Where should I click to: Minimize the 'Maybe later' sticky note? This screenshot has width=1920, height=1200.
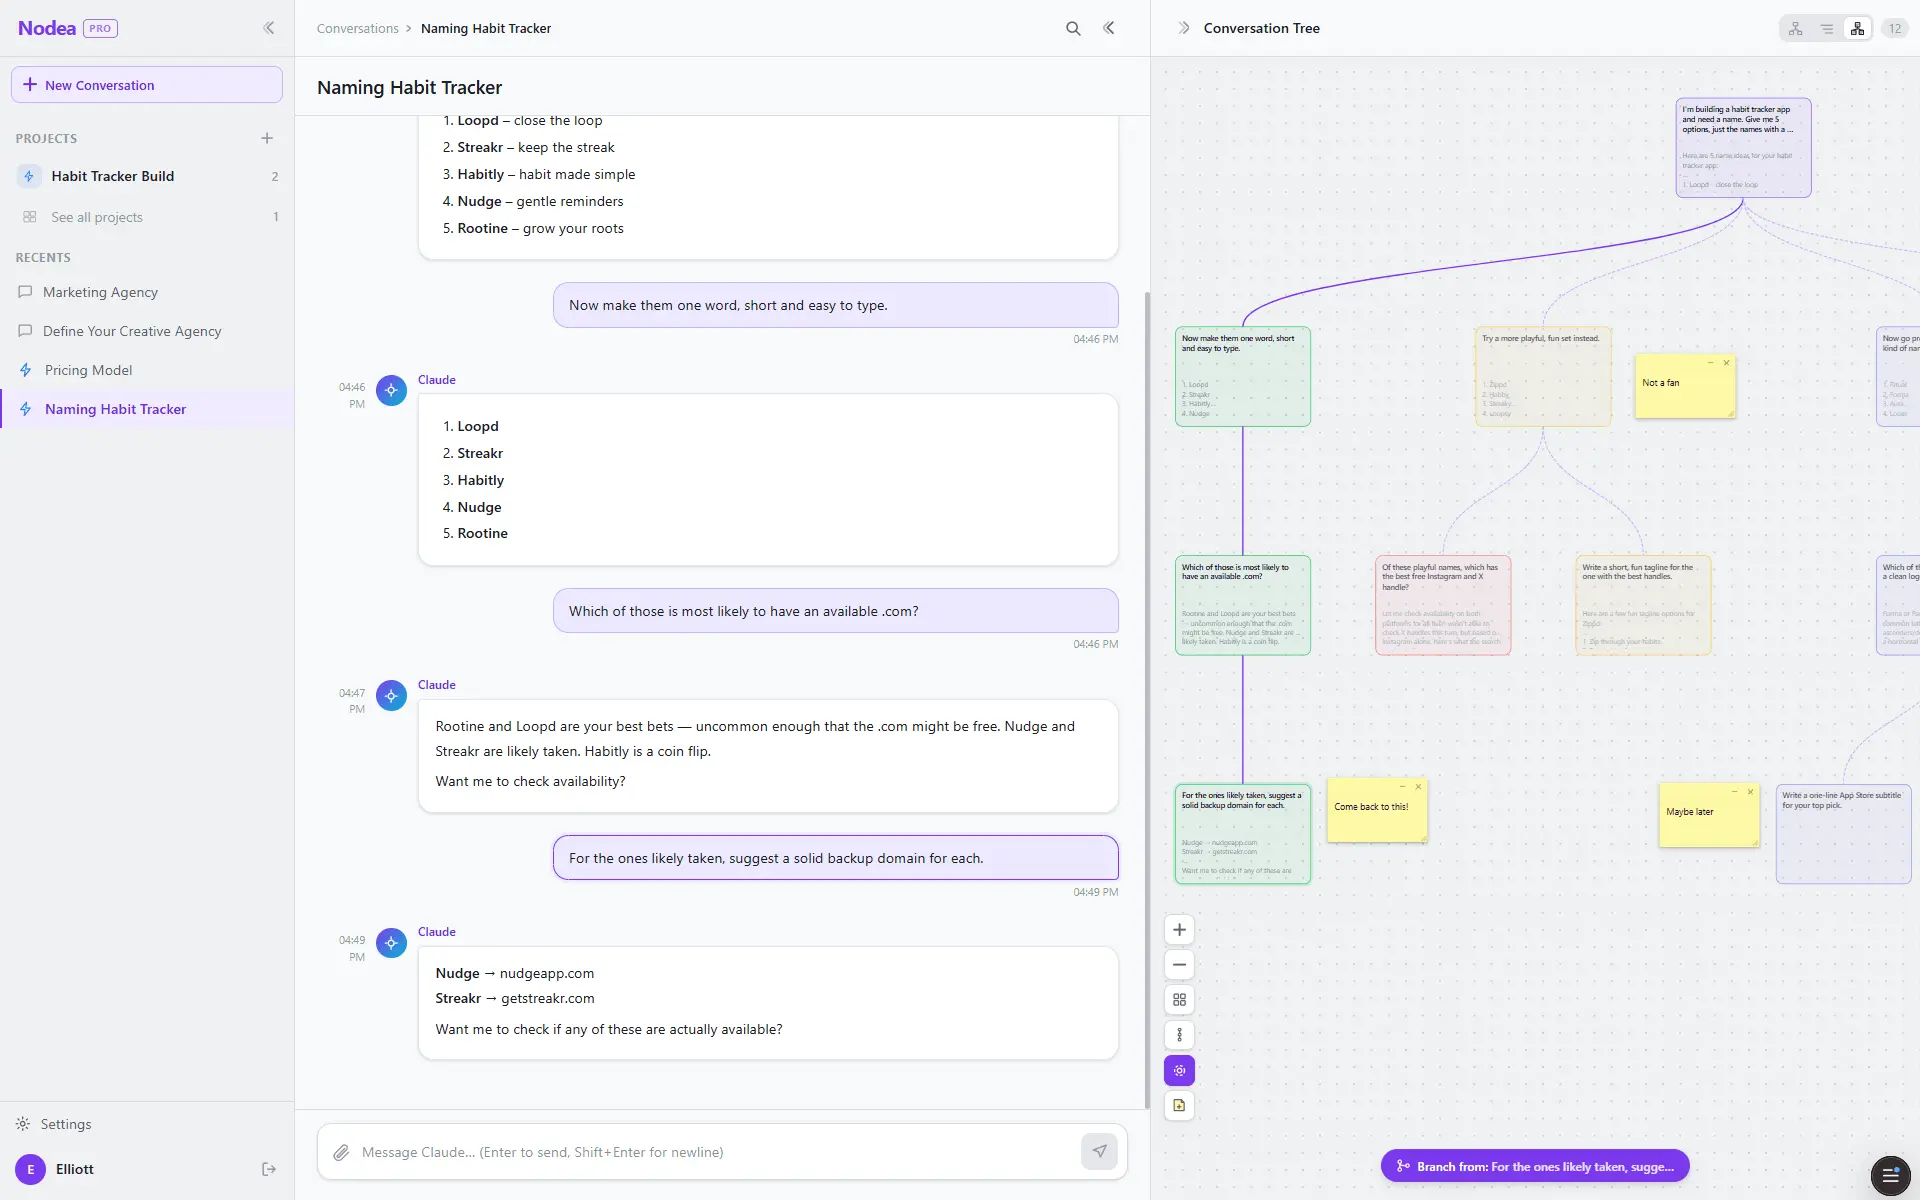(1734, 792)
